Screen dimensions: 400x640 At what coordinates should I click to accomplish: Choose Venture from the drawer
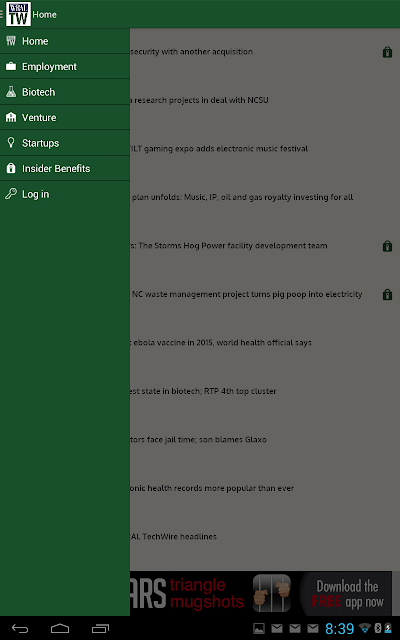(x=65, y=117)
